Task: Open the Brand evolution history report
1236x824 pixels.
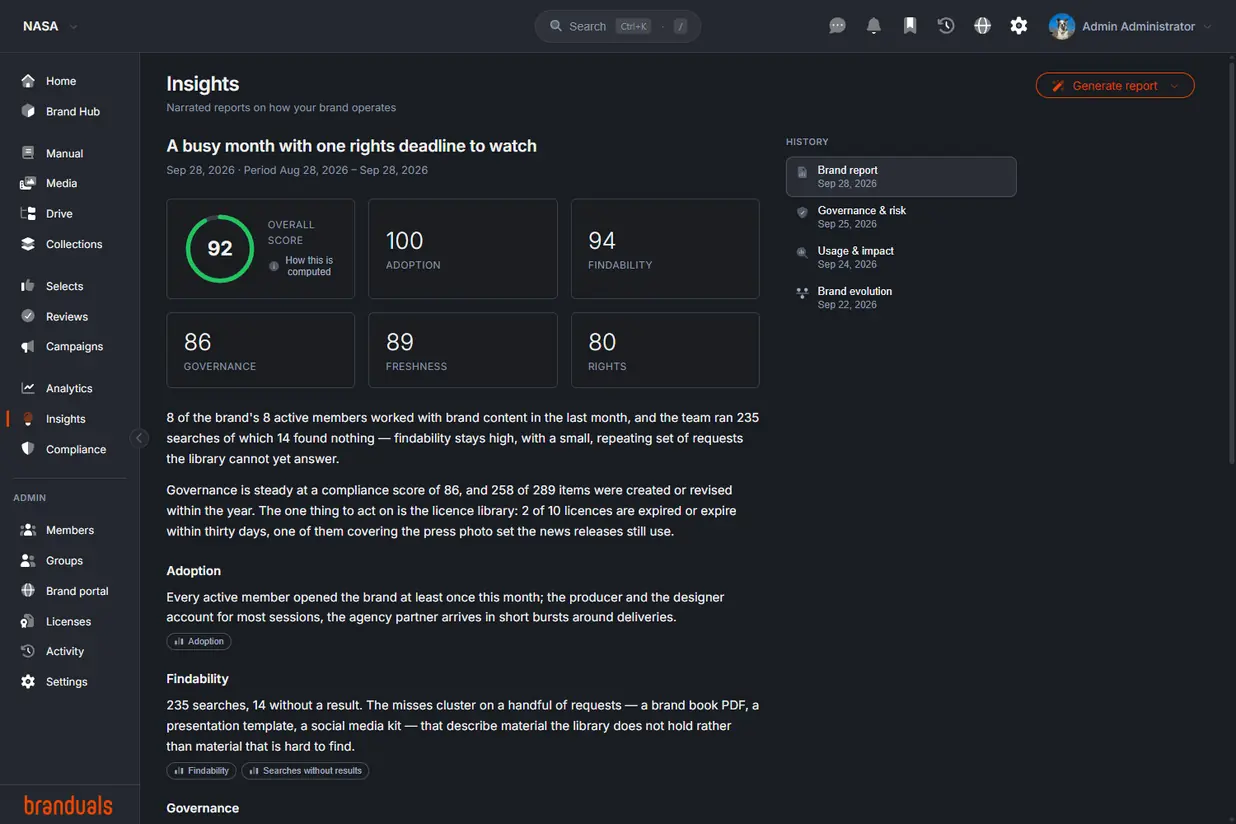Action: pos(901,297)
